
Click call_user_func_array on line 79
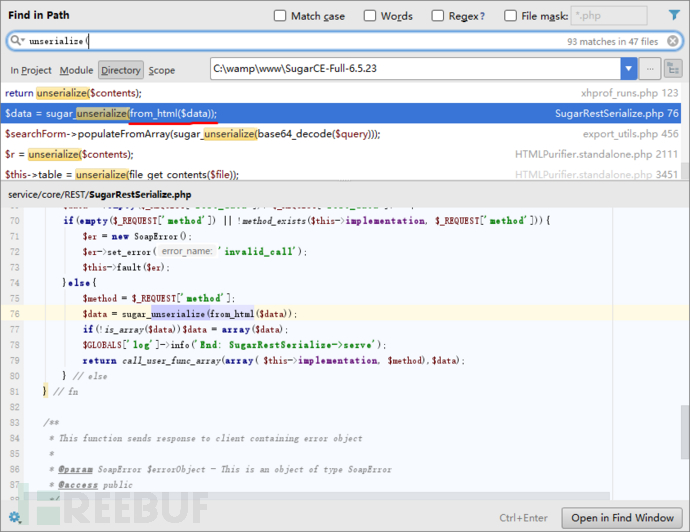point(172,360)
